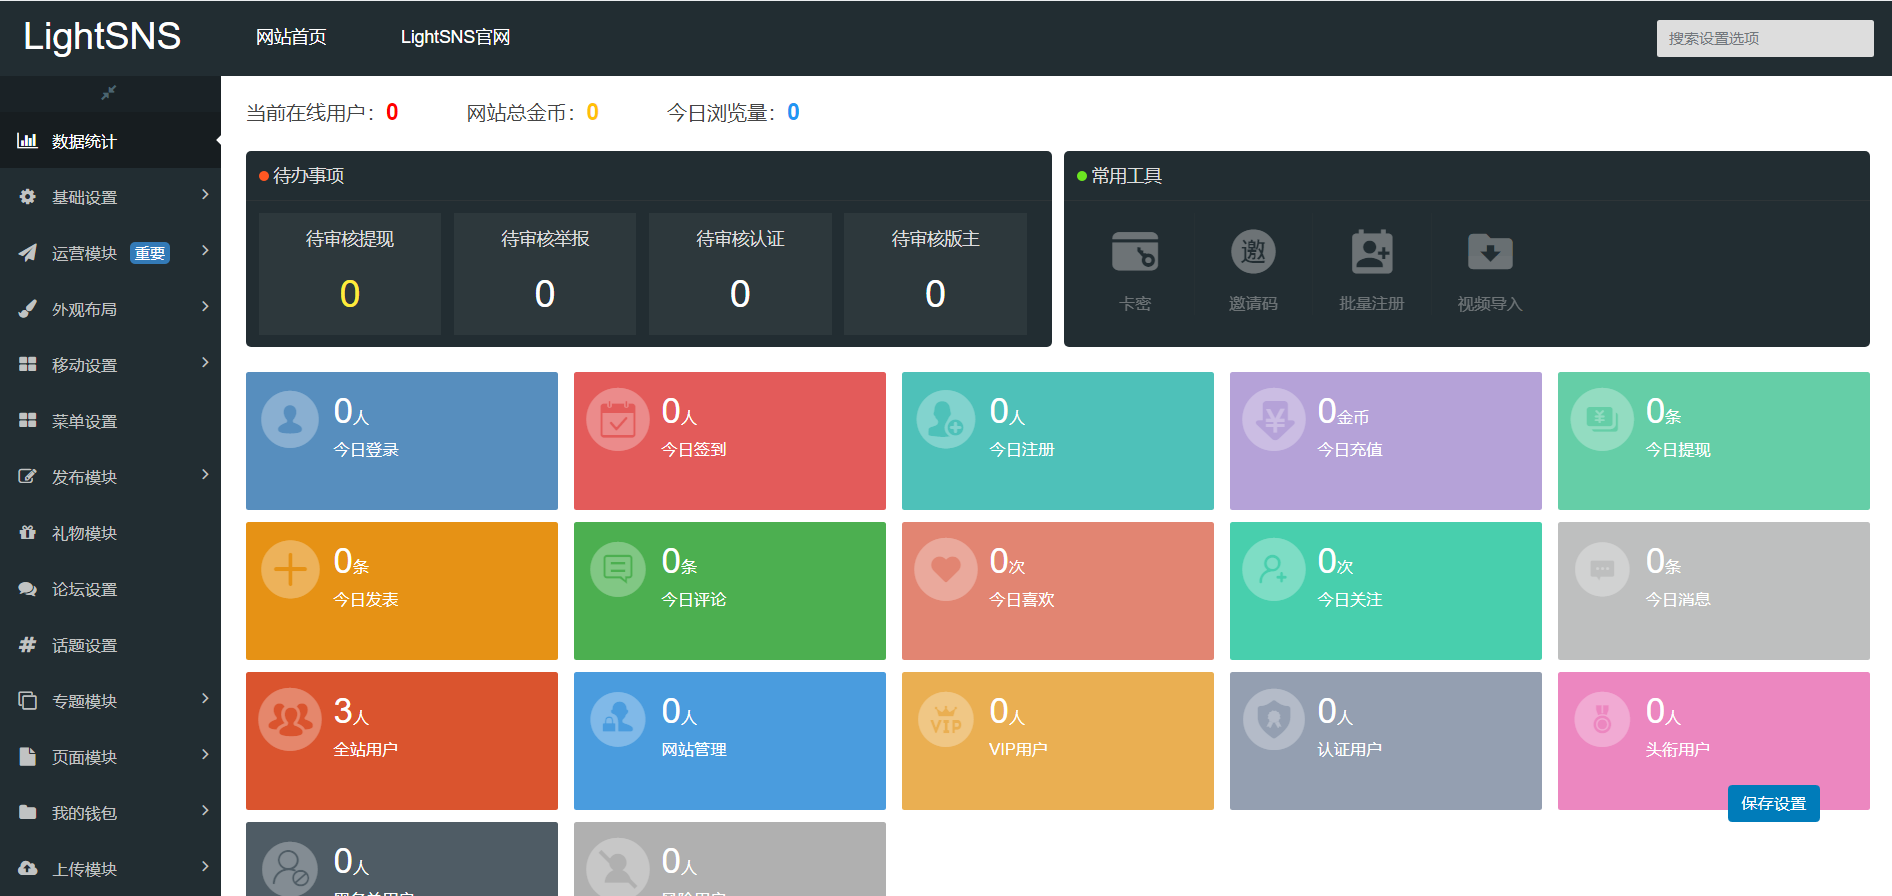The image size is (1892, 896).
Task: Select 礼物模块 in the sidebar
Action: pyautogui.click(x=110, y=533)
